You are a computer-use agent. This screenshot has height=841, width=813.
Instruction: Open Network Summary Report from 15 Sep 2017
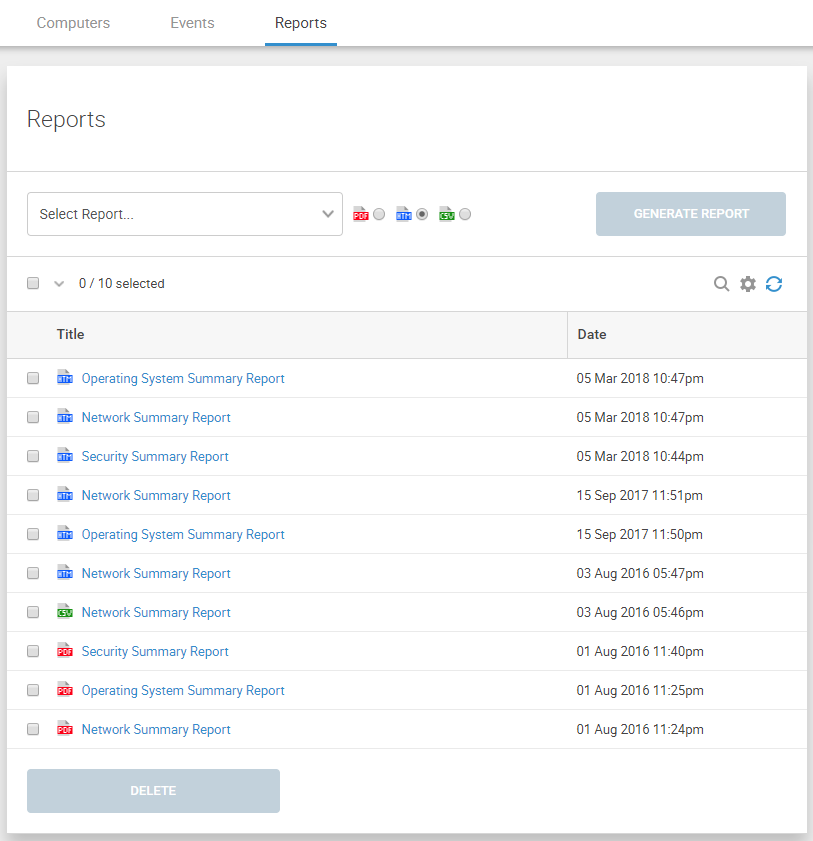tap(156, 495)
